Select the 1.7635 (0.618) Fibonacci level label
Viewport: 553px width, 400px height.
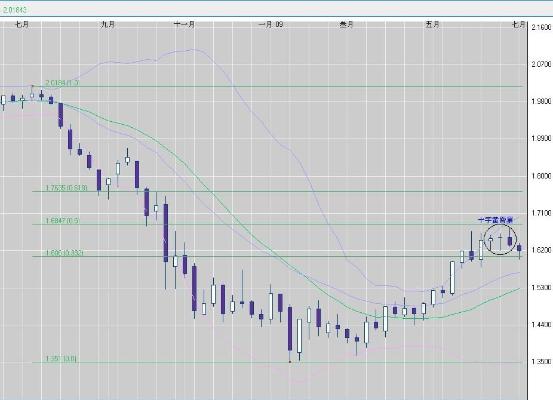point(66,188)
